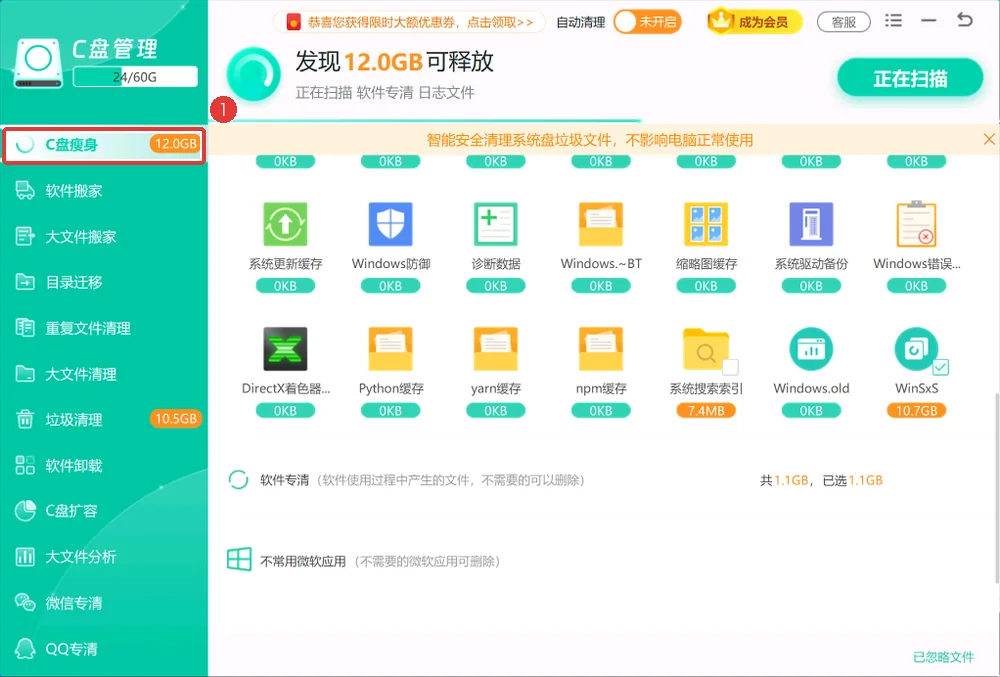Open 微信专清 in sidebar
The image size is (1000, 677).
(x=104, y=602)
